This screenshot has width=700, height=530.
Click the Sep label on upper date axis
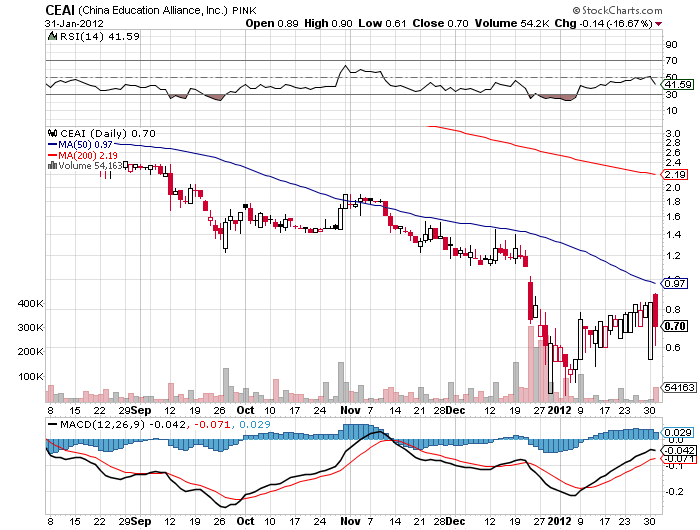coord(141,410)
